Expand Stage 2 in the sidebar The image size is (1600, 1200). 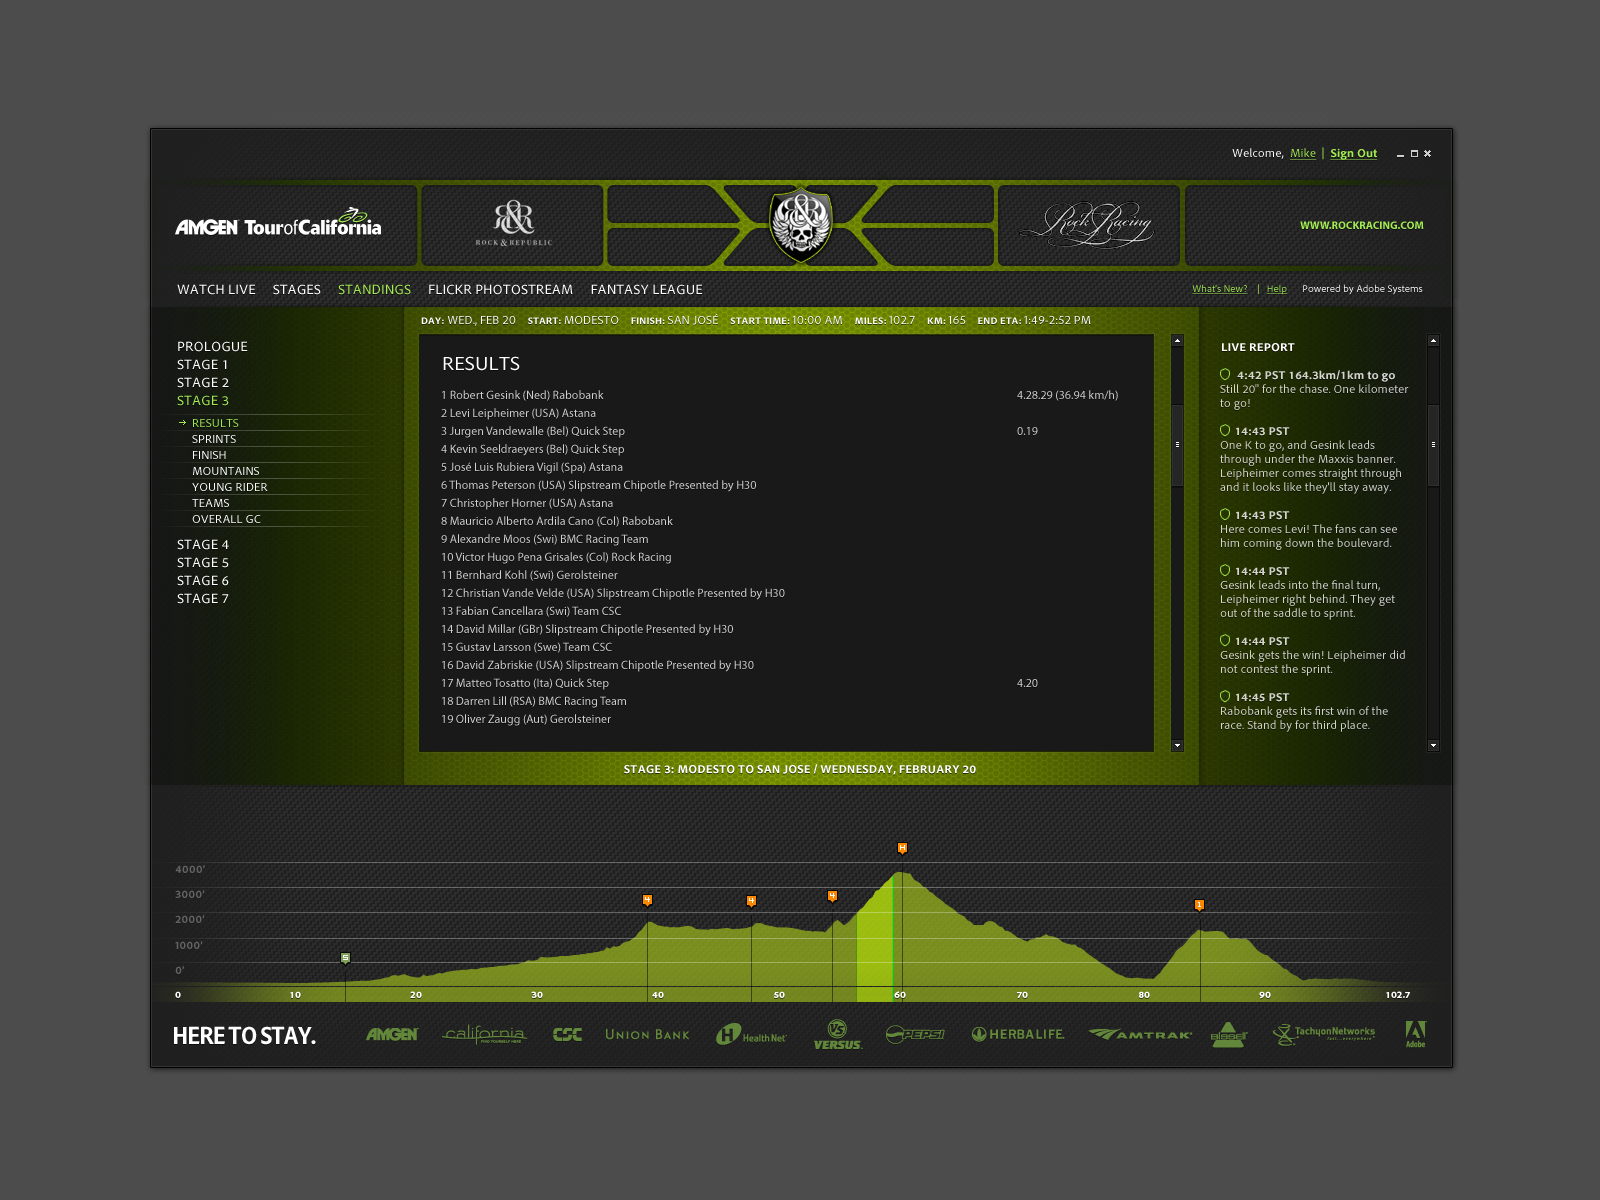[203, 382]
